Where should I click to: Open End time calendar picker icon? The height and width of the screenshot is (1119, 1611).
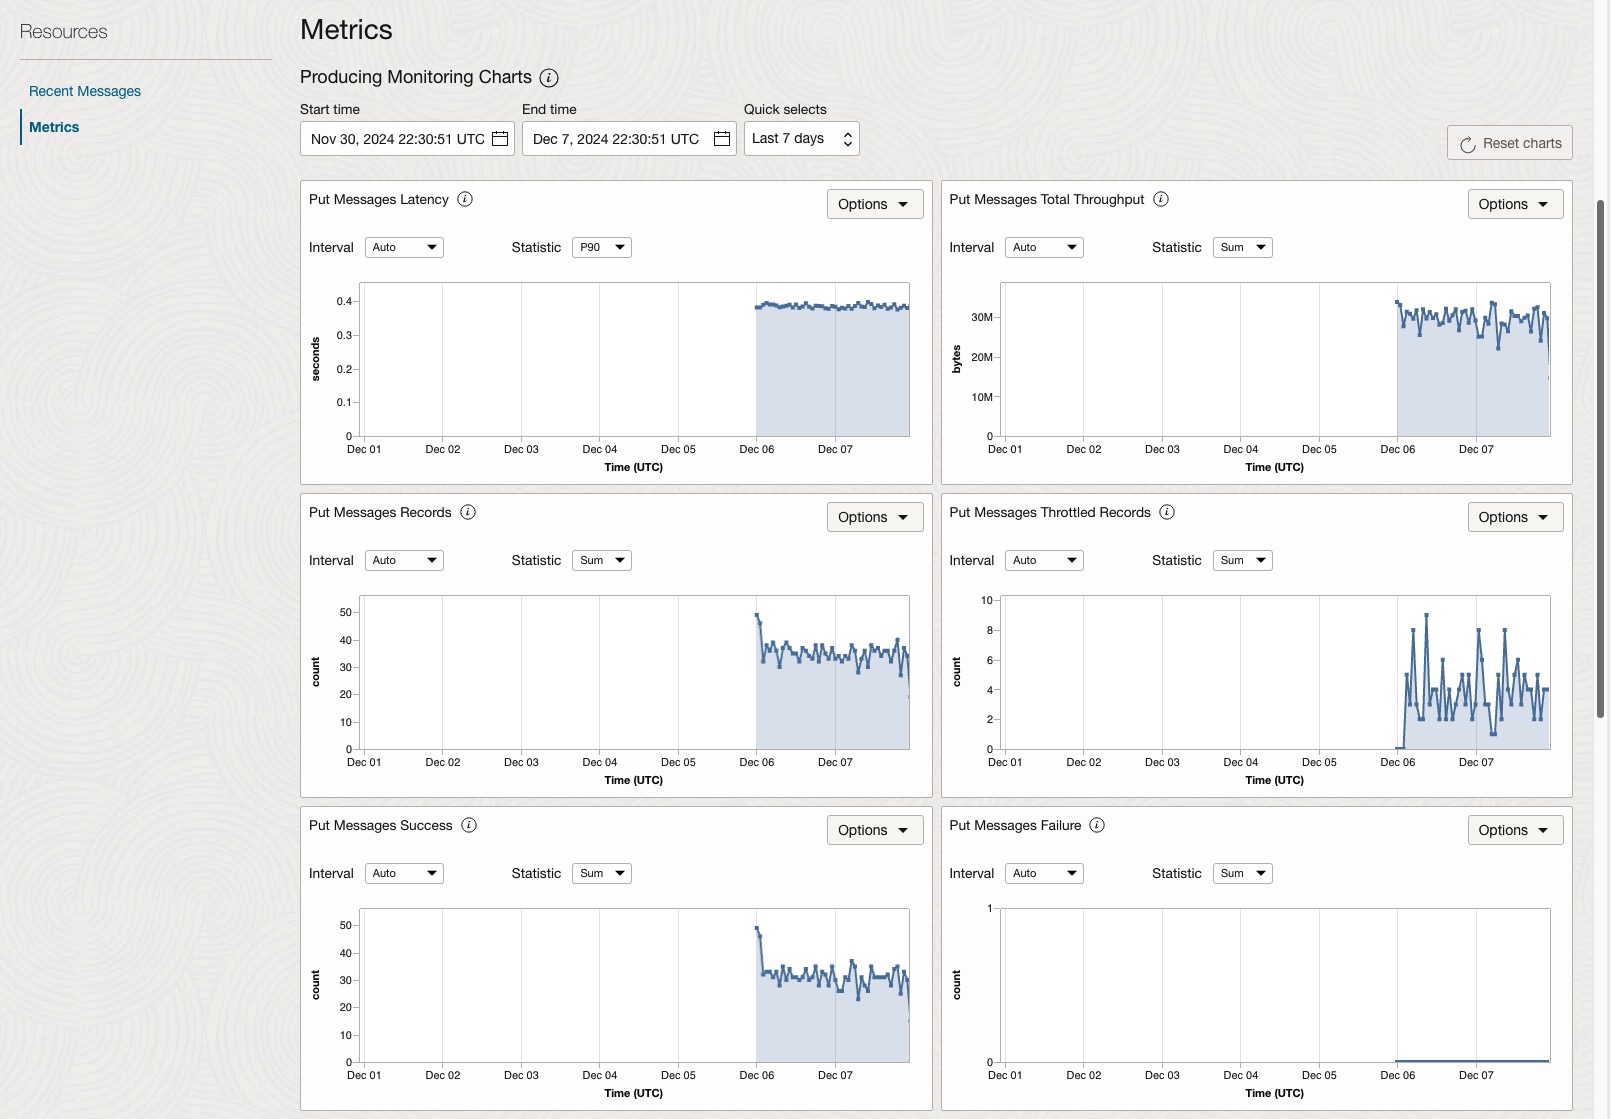pyautogui.click(x=722, y=139)
